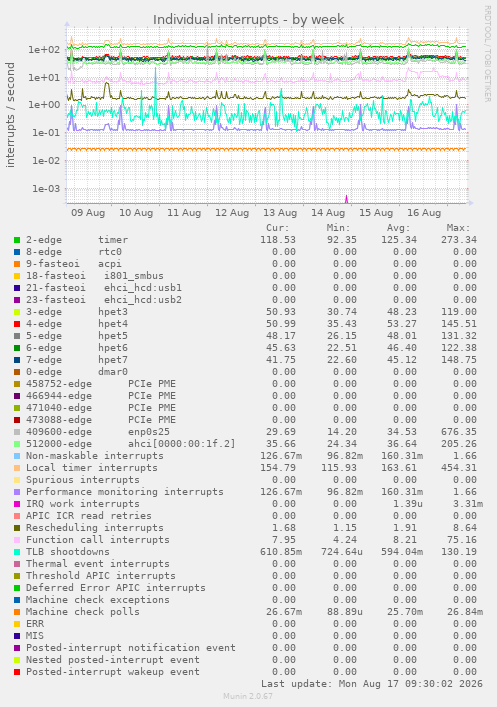The height and width of the screenshot is (707, 497).
Task: Click the gray enp0s25 legend swatch
Action: point(17,432)
